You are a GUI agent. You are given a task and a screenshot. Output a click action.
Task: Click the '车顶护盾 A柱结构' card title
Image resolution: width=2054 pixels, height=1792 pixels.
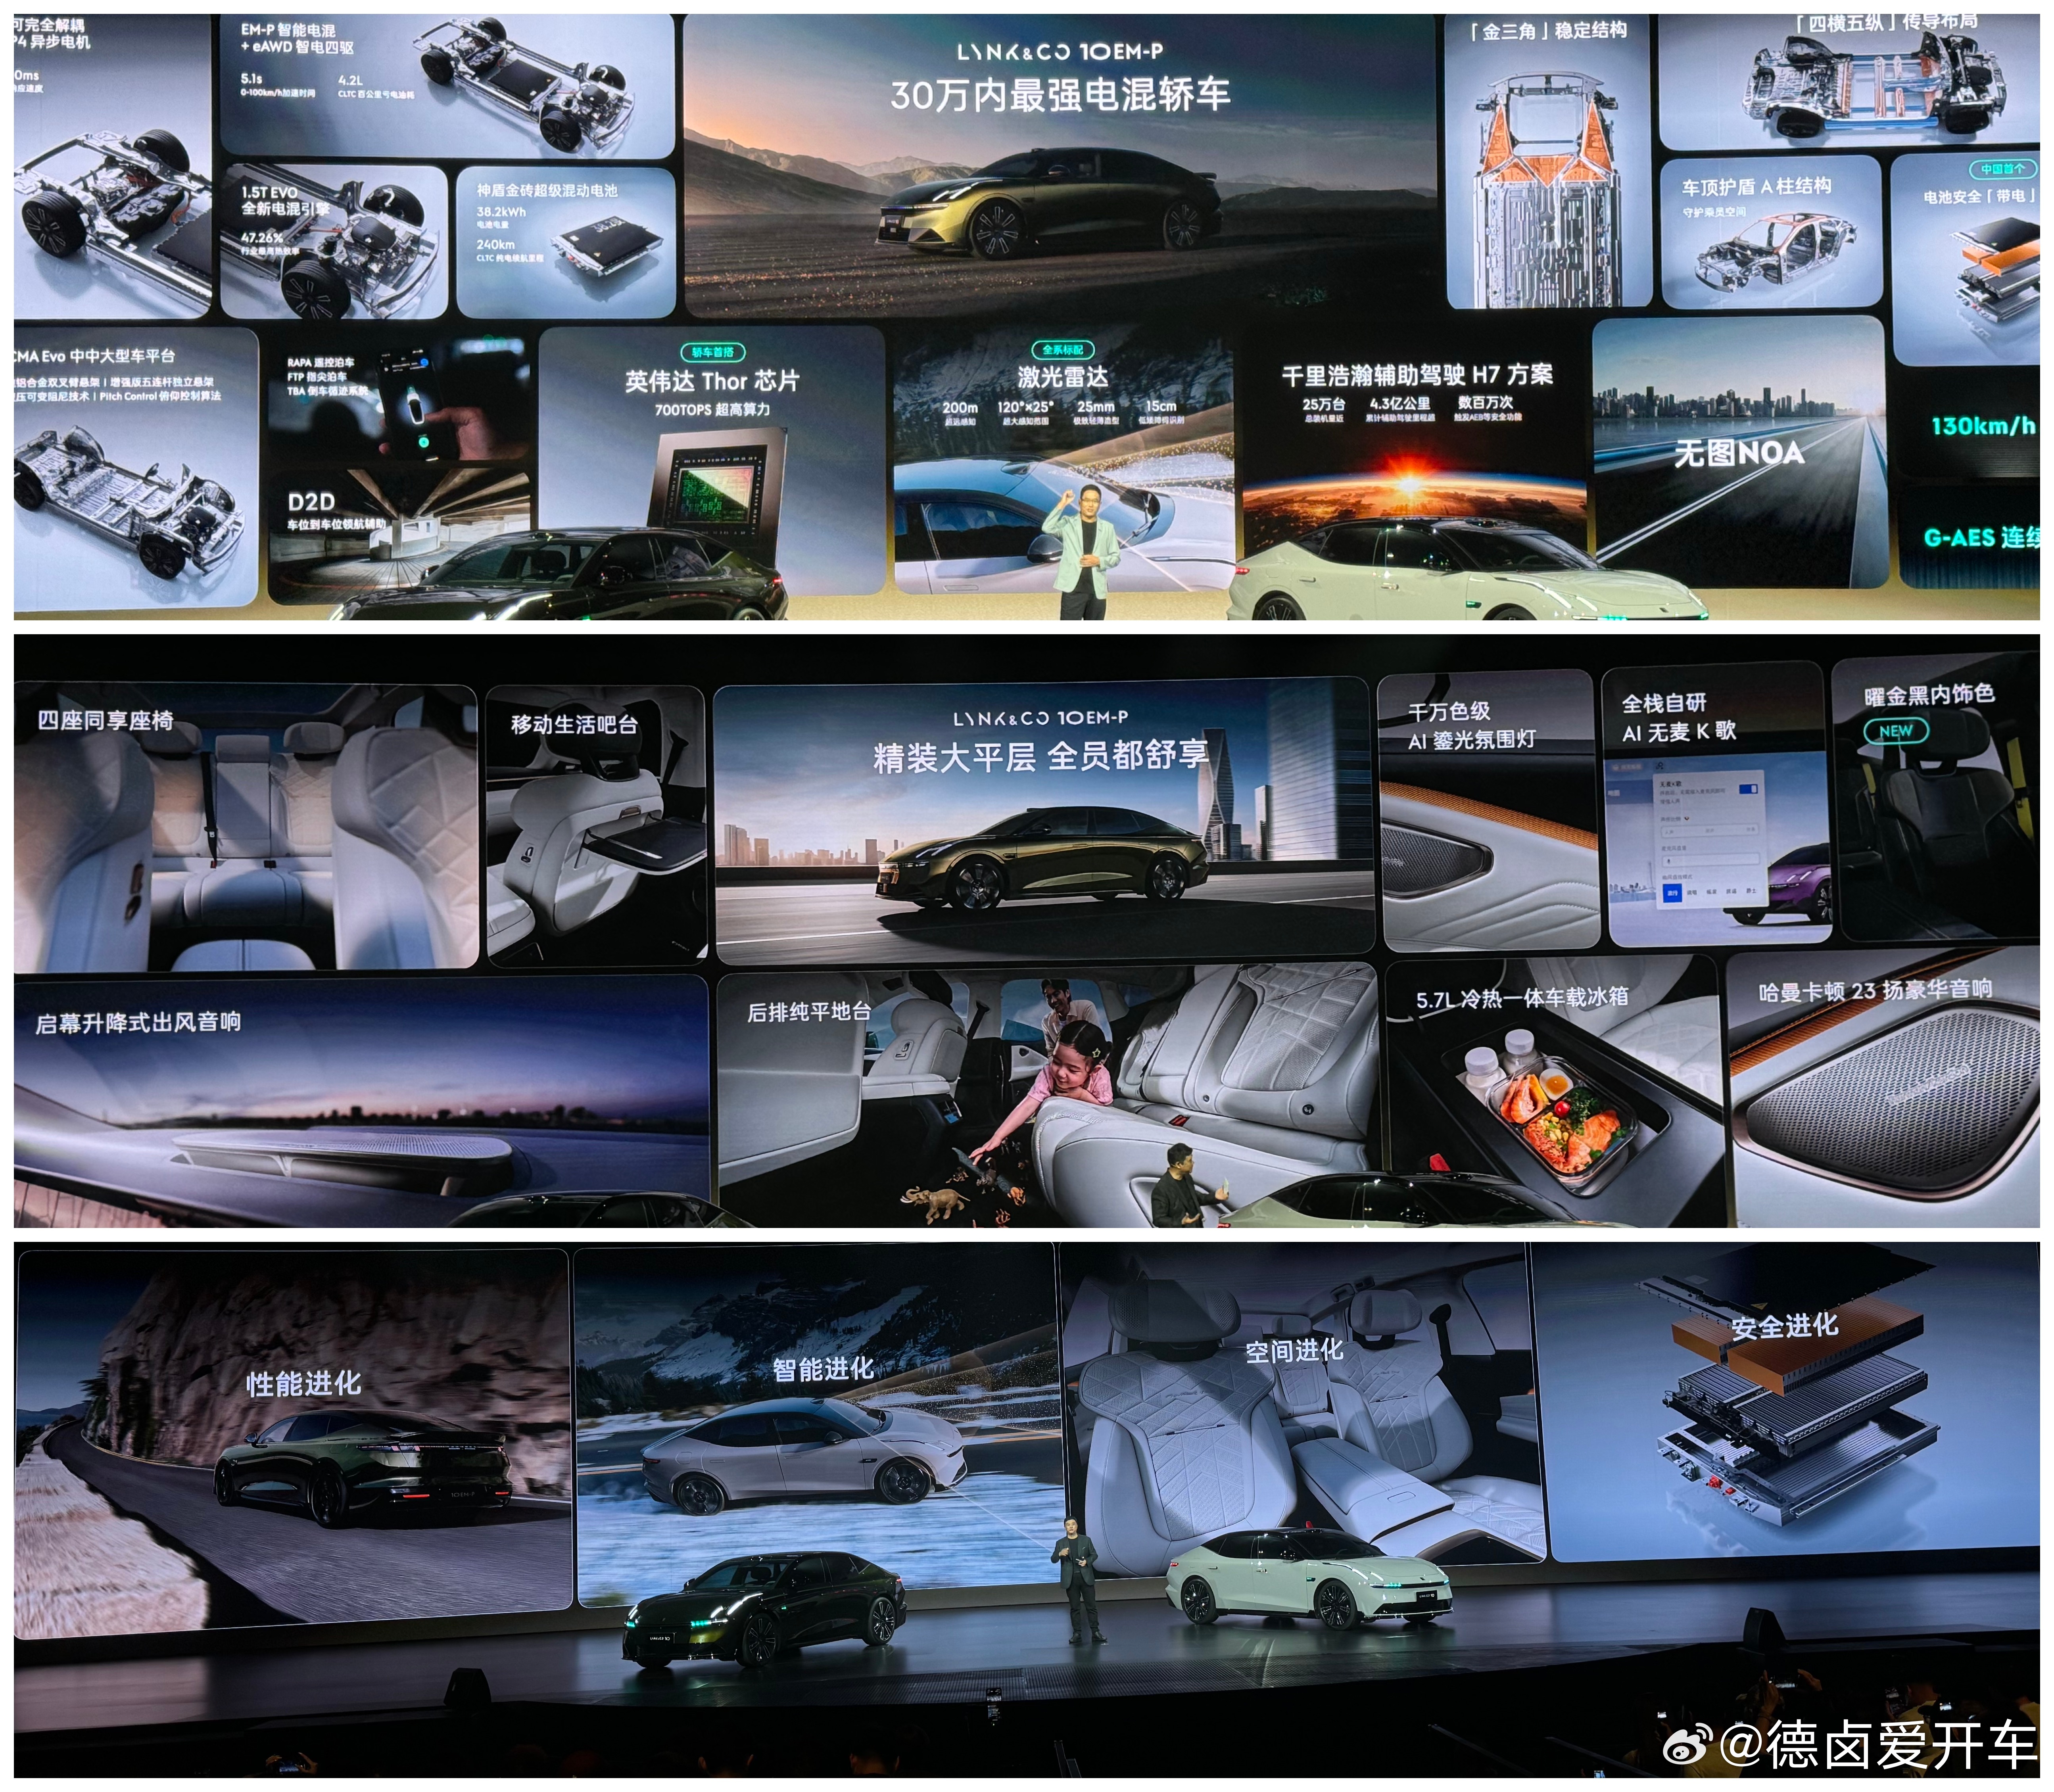click(x=1756, y=186)
